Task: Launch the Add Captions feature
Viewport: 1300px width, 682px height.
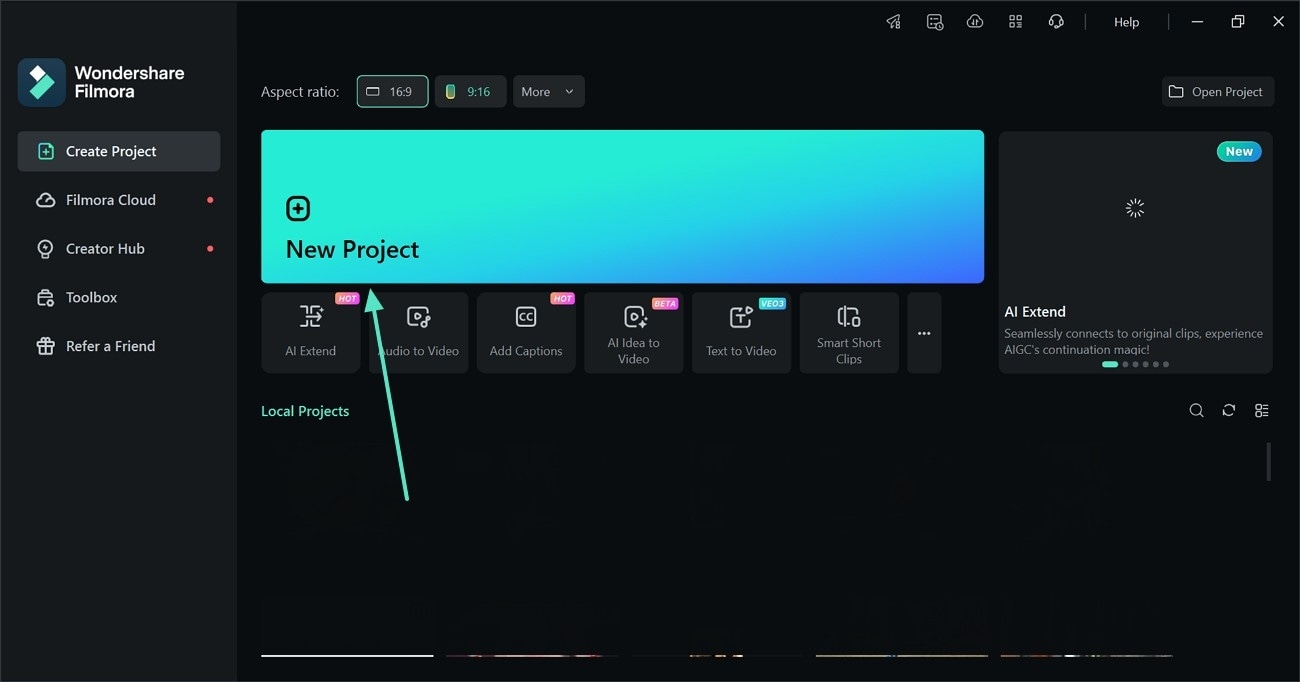Action: [x=526, y=332]
